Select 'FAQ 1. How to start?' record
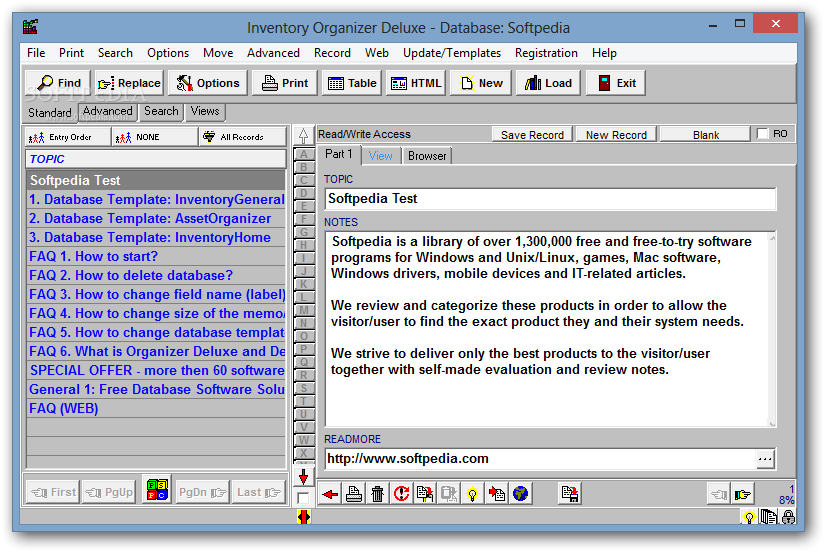The width and height of the screenshot is (825, 552). [x=156, y=256]
